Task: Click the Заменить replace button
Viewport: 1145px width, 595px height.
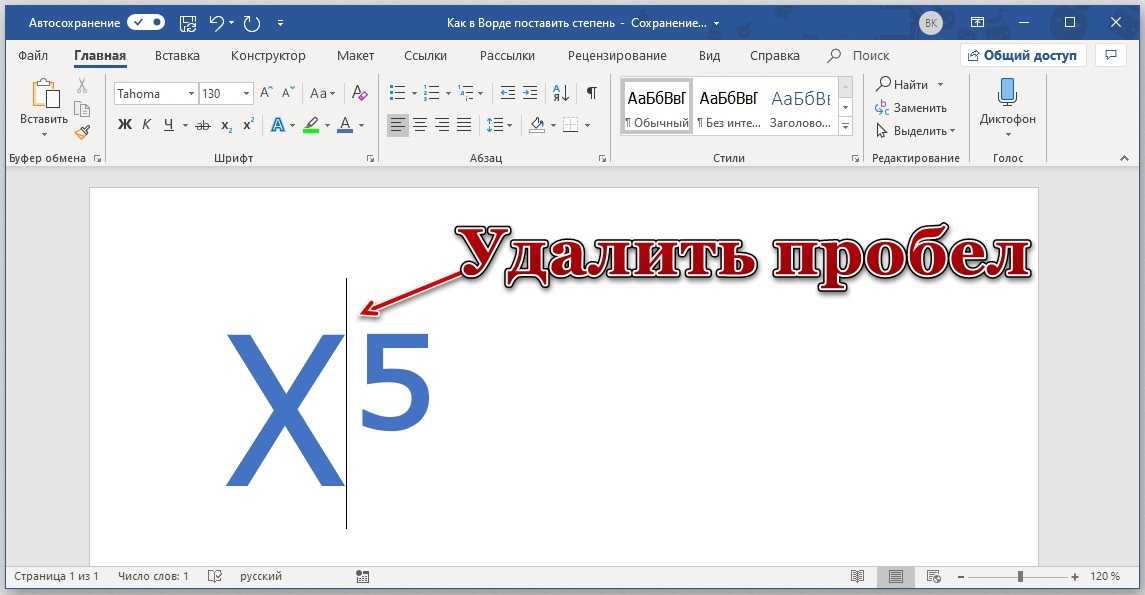Action: pos(911,108)
